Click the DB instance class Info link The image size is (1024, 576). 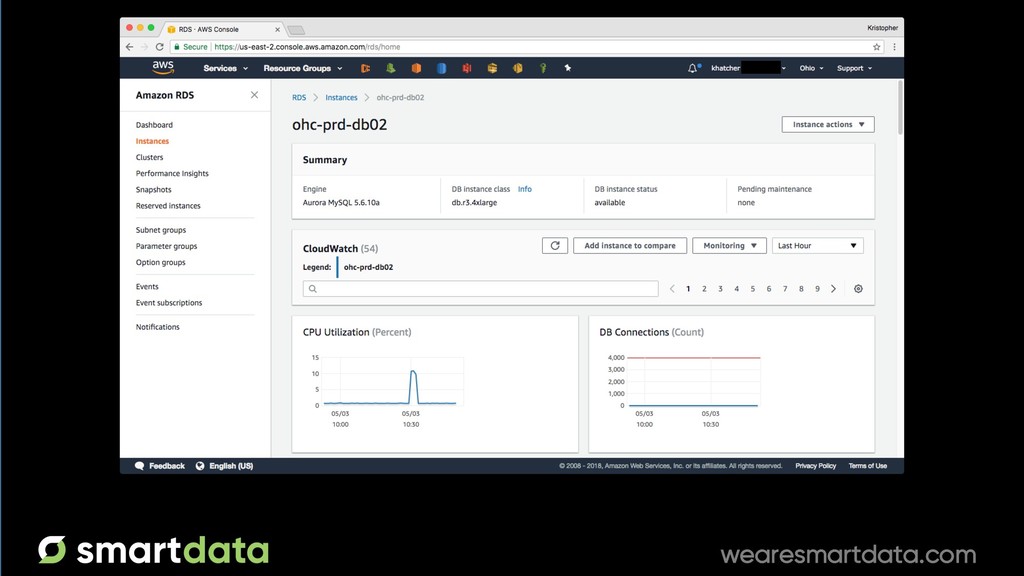525,189
